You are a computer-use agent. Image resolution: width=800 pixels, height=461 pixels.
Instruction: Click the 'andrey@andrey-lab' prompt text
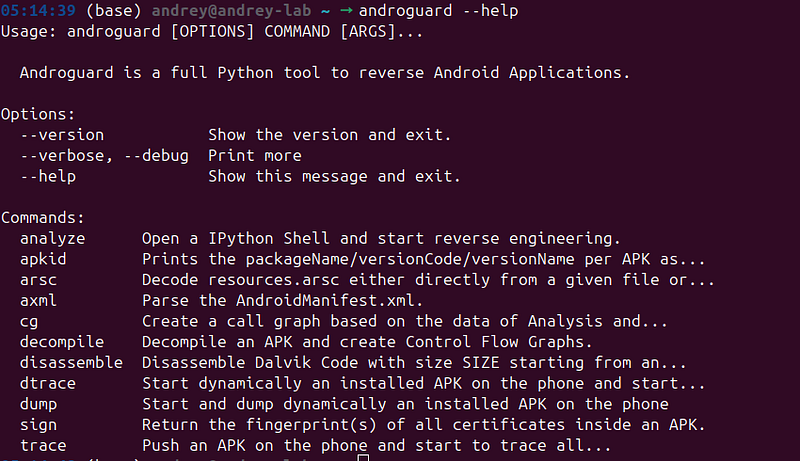[231, 11]
